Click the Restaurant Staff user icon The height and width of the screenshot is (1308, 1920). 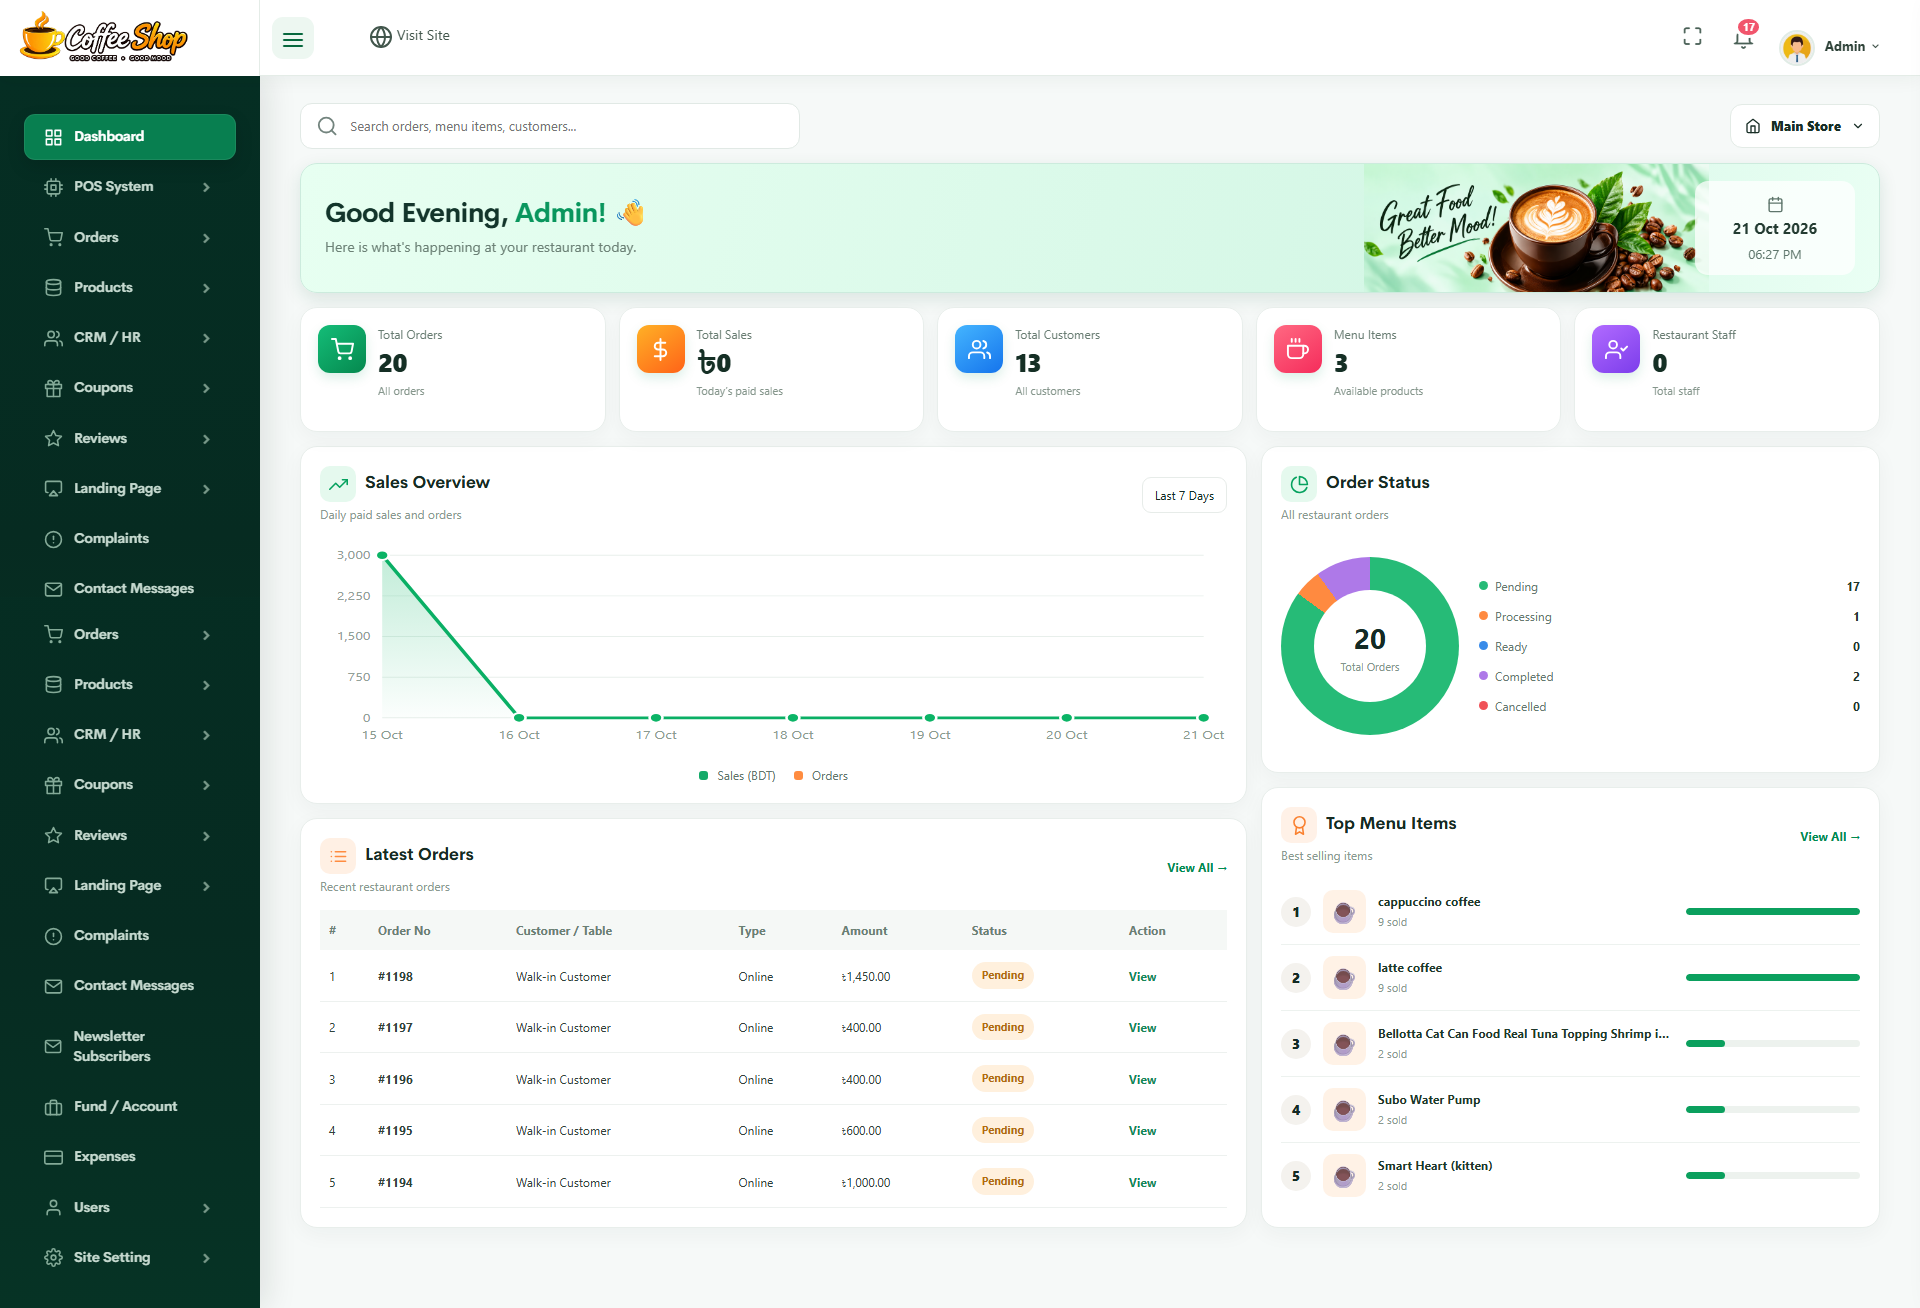(x=1616, y=349)
